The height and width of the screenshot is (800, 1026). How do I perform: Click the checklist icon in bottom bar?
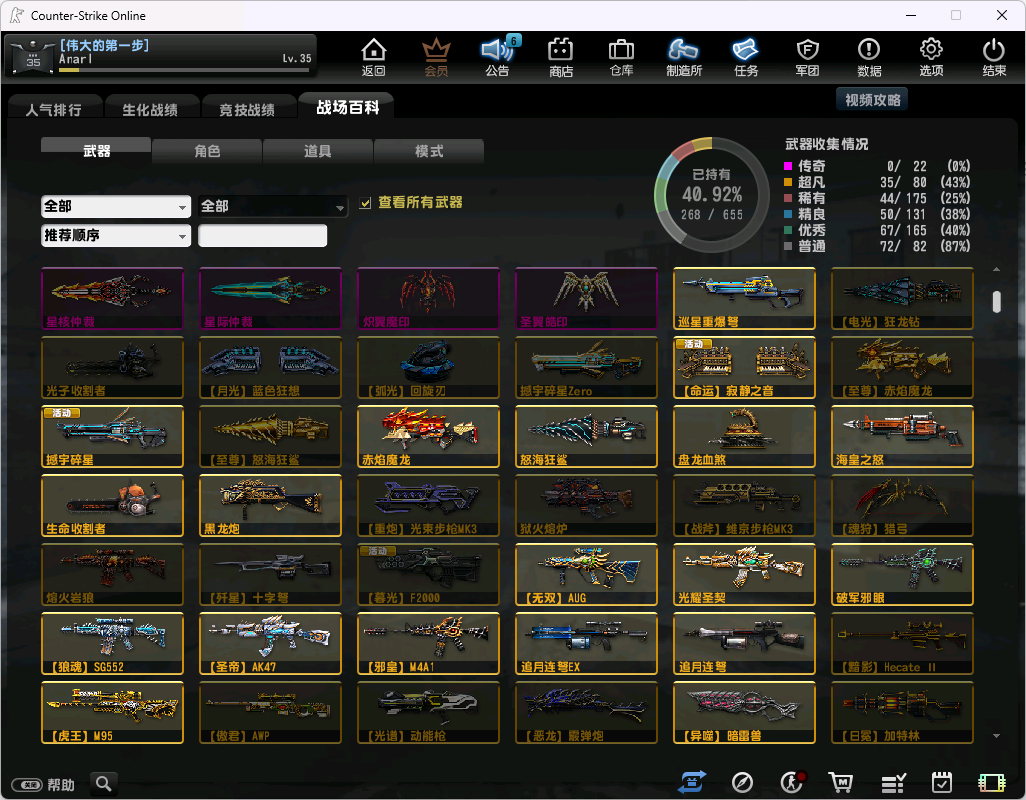click(893, 782)
